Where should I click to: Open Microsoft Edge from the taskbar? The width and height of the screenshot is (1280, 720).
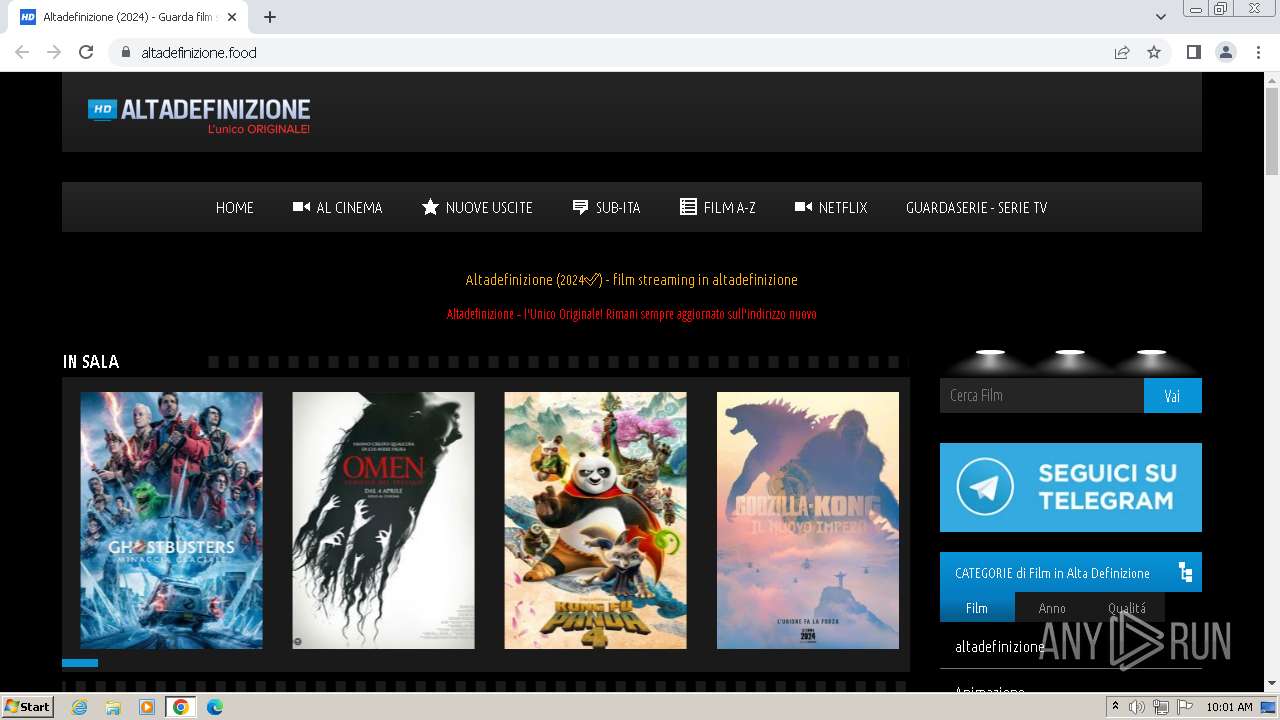(x=215, y=707)
